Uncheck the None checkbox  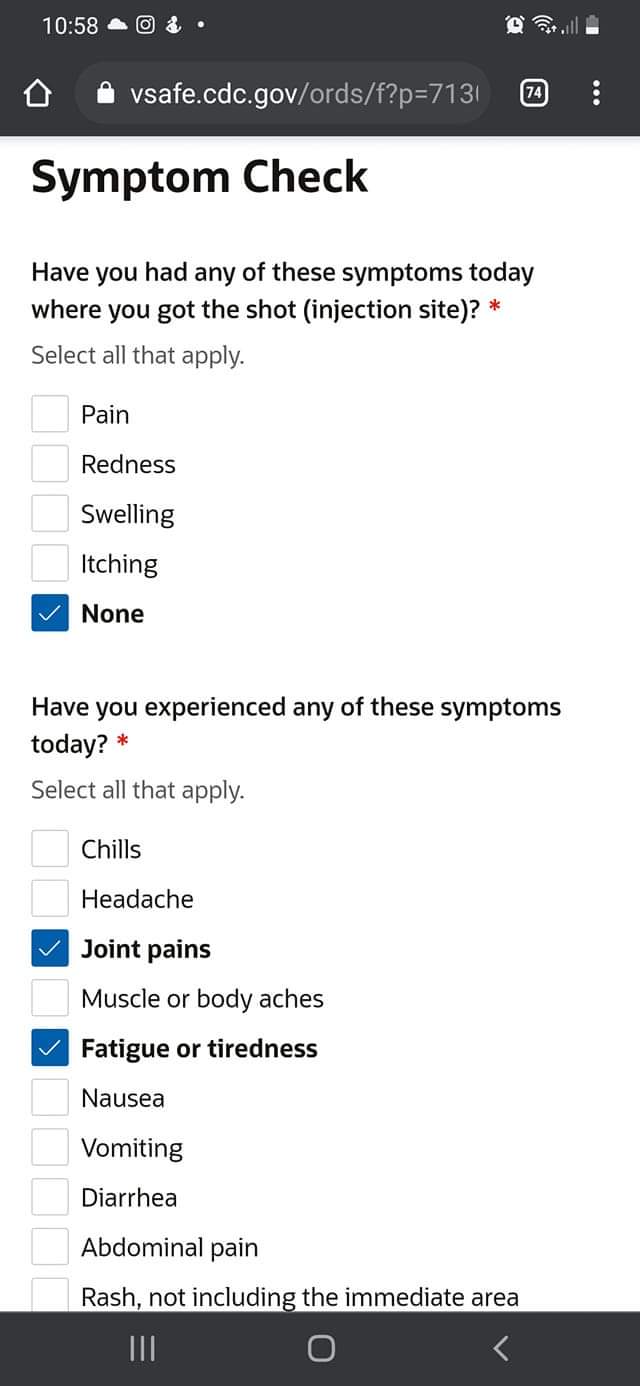click(50, 614)
